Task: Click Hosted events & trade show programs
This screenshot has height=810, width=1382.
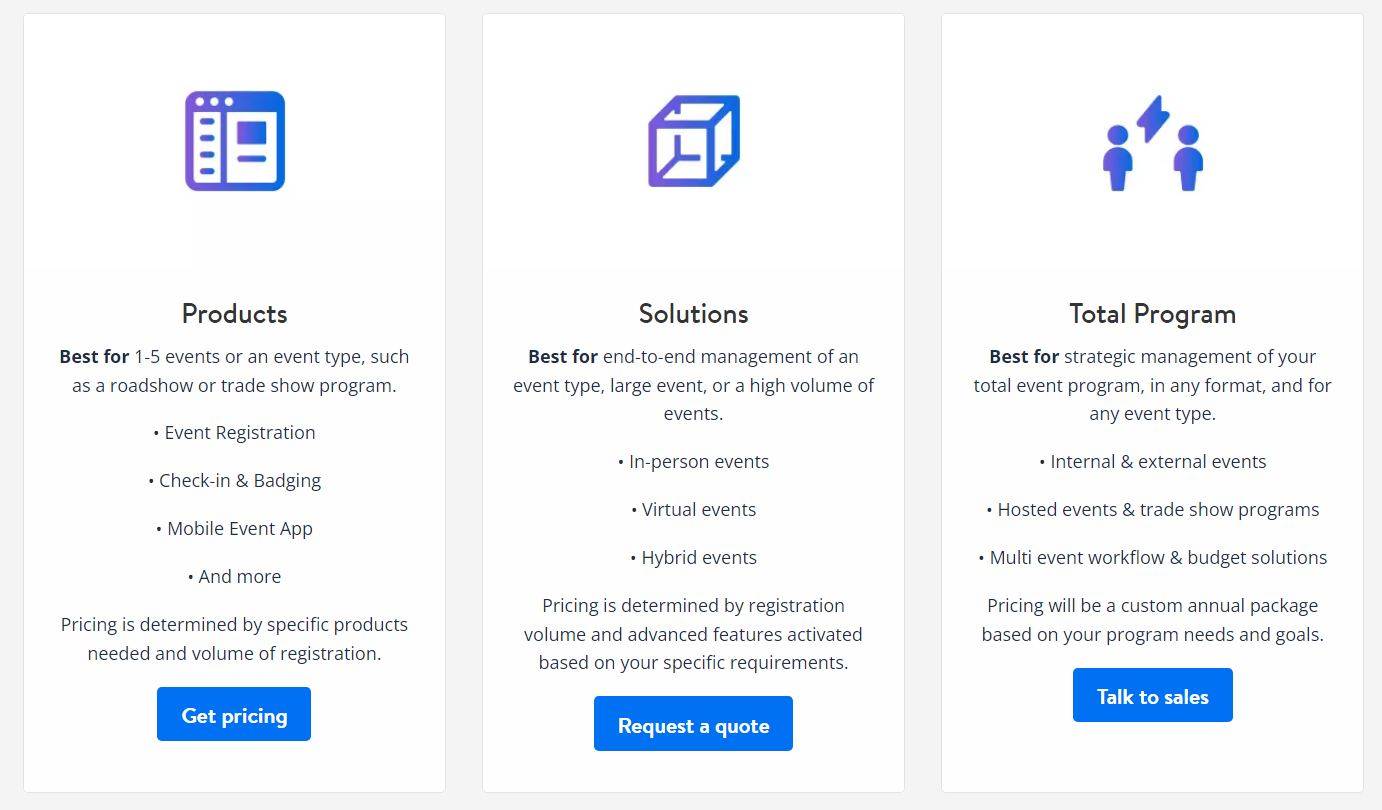Action: (1152, 510)
